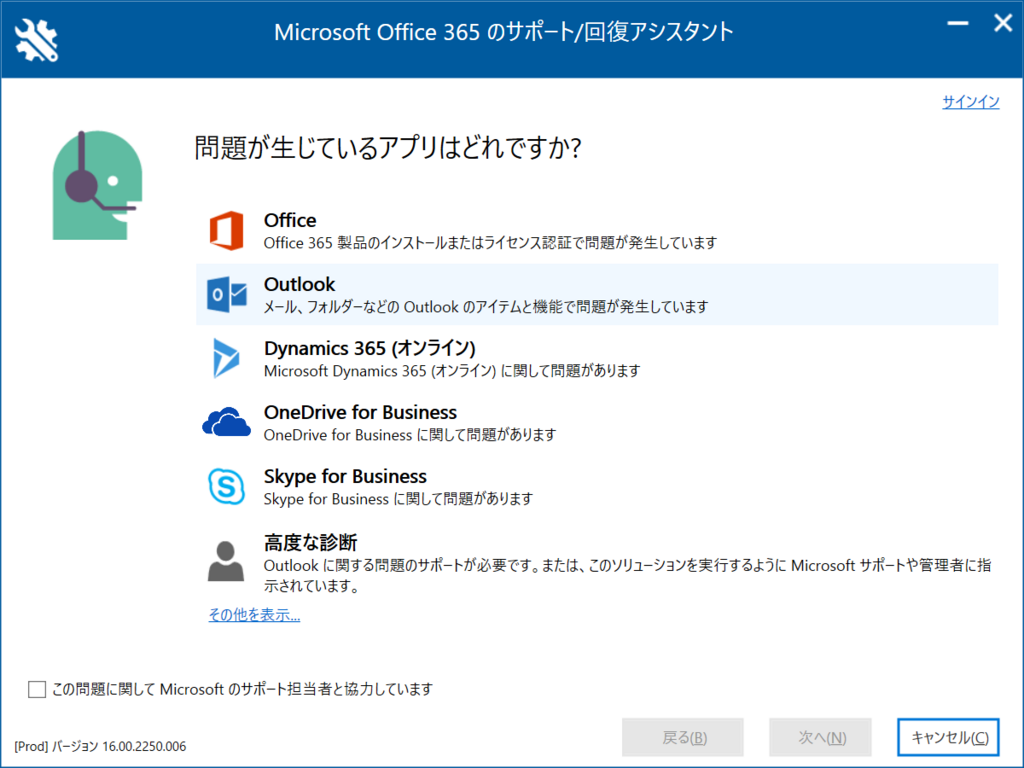Minimize the Support and Recovery Assistant window

pos(958,23)
